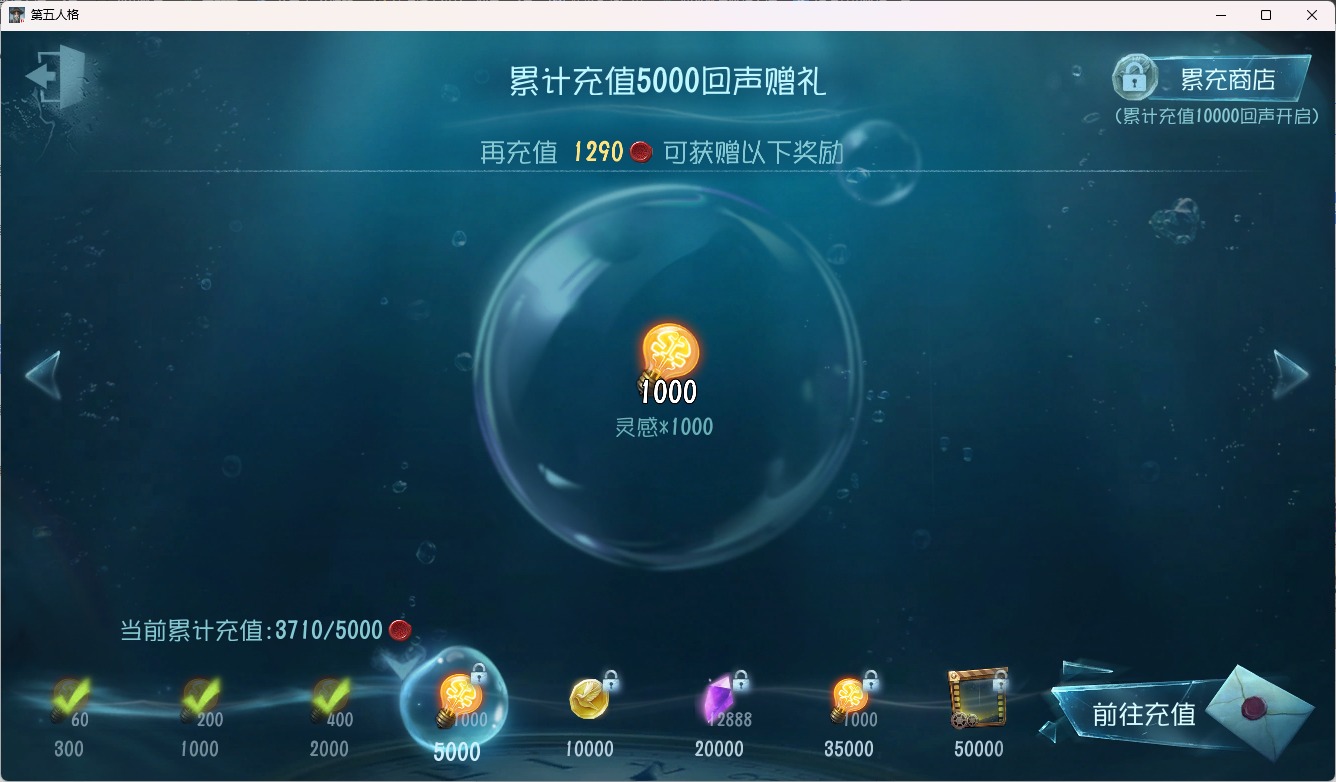The height and width of the screenshot is (782, 1336).
Task: Click the 35000 tier number label
Action: click(848, 749)
